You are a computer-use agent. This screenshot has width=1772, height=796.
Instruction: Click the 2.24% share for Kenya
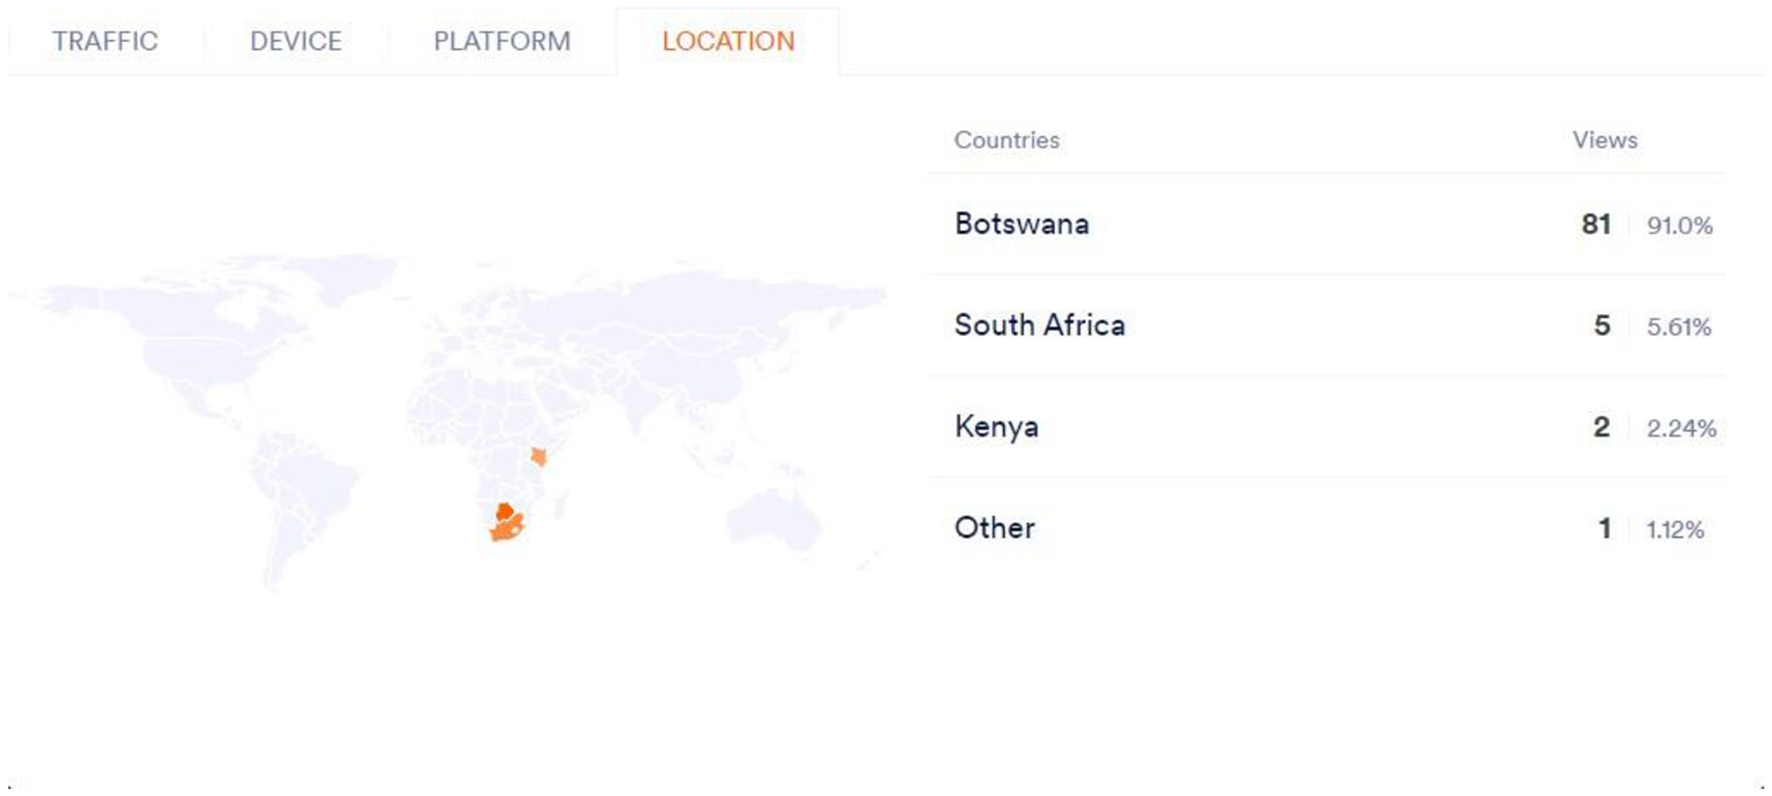(1681, 428)
